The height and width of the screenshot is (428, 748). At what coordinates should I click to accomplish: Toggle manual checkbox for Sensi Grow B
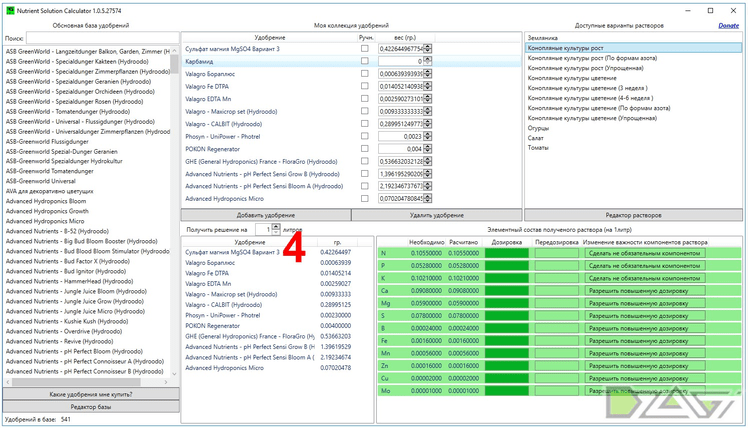coord(364,174)
